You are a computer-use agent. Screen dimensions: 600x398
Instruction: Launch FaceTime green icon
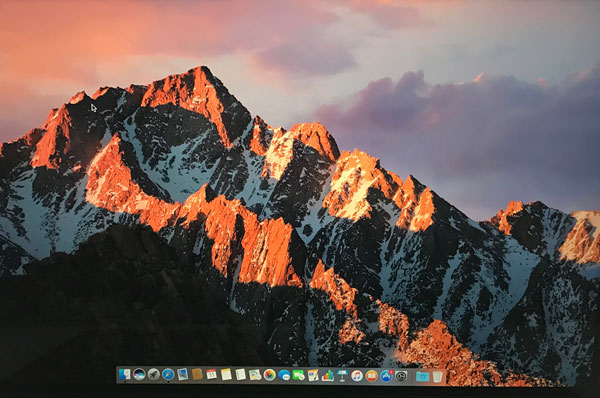point(298,375)
